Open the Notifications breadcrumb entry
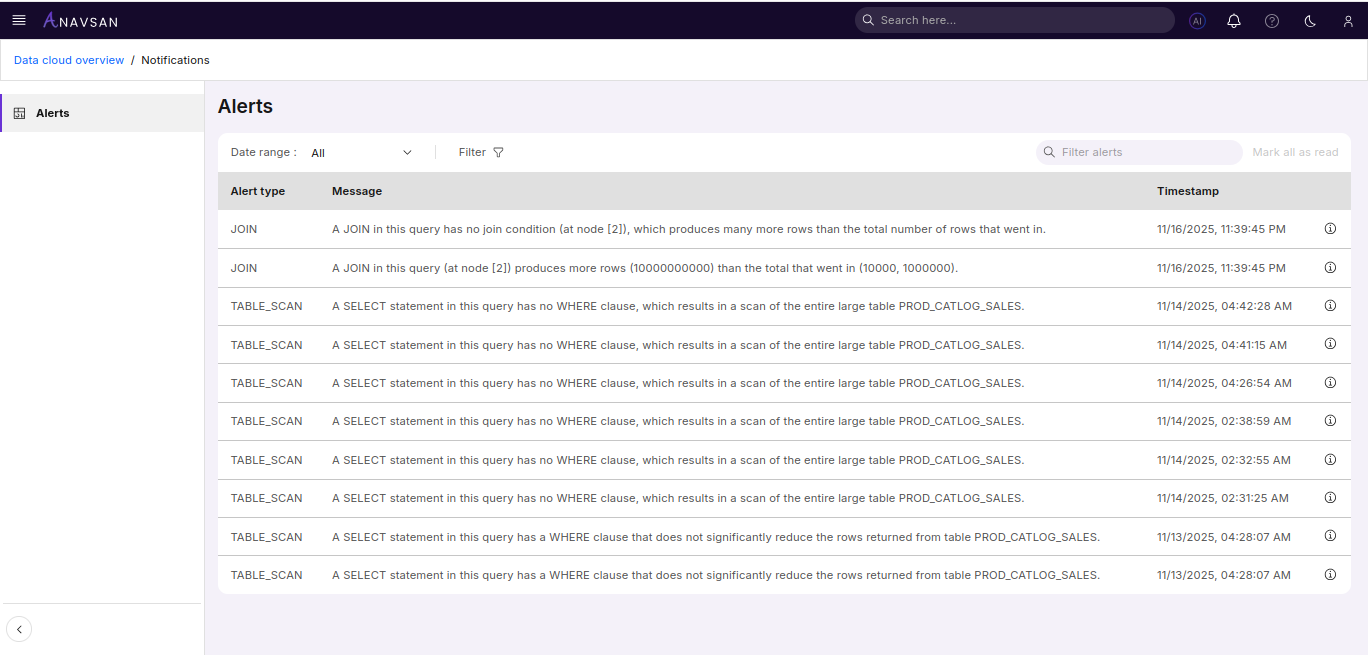Image resolution: width=1368 pixels, height=655 pixels. 175,60
